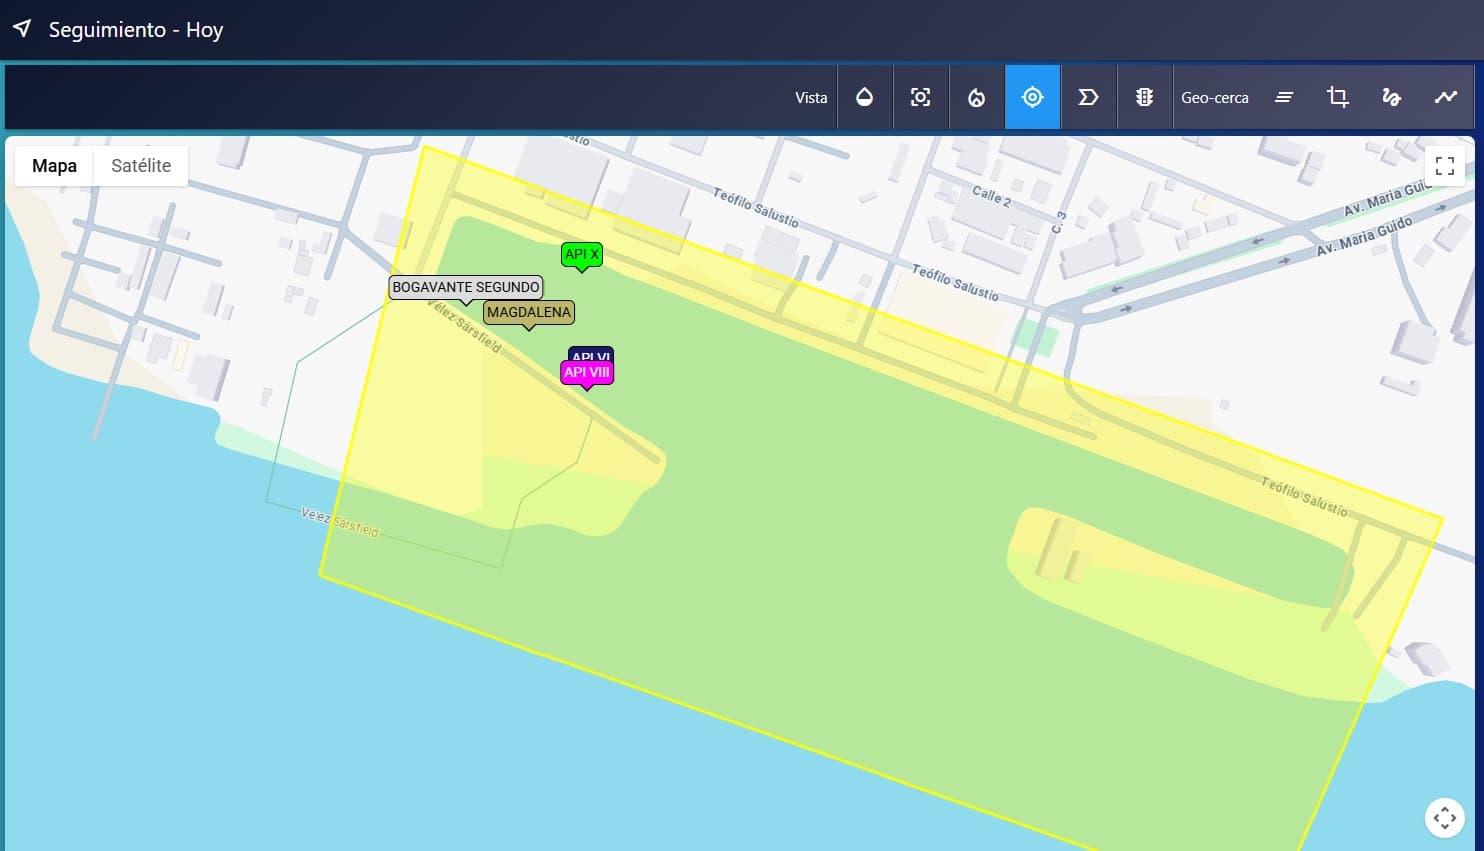The image size is (1484, 851).
Task: Click the navigation arrow icon beside Seguimiento
Action: click(22, 28)
